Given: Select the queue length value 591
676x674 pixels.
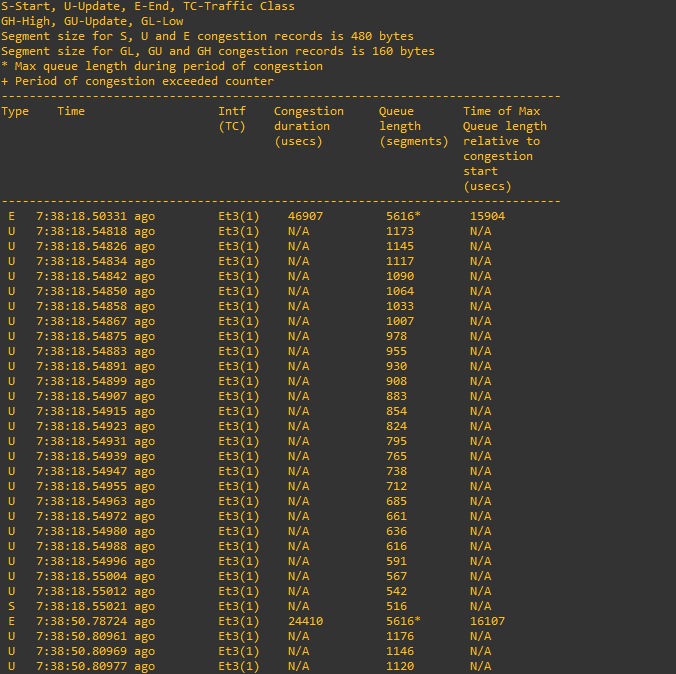Looking at the screenshot, I should click(396, 561).
